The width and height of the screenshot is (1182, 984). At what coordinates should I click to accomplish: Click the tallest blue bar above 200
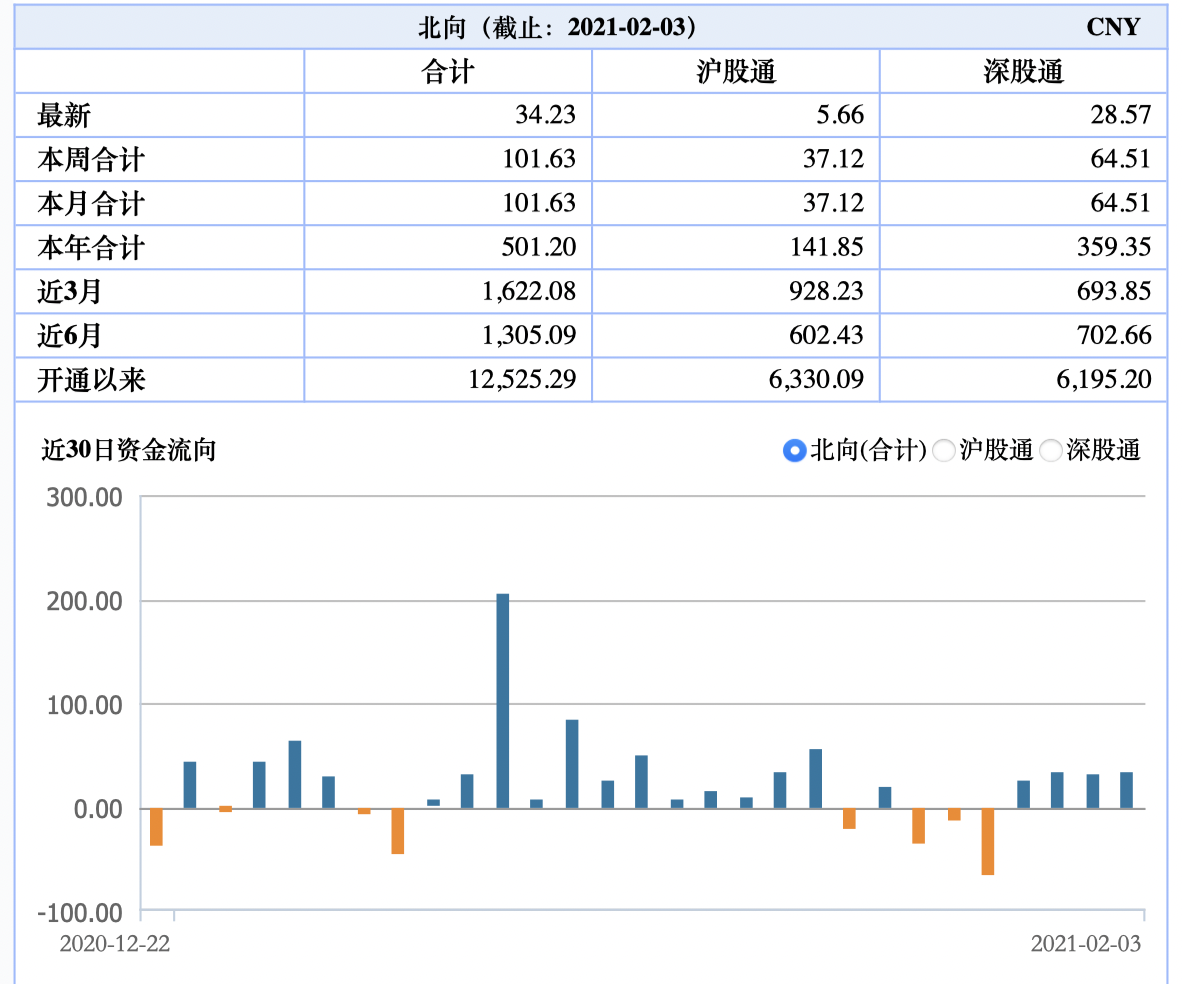pos(503,701)
